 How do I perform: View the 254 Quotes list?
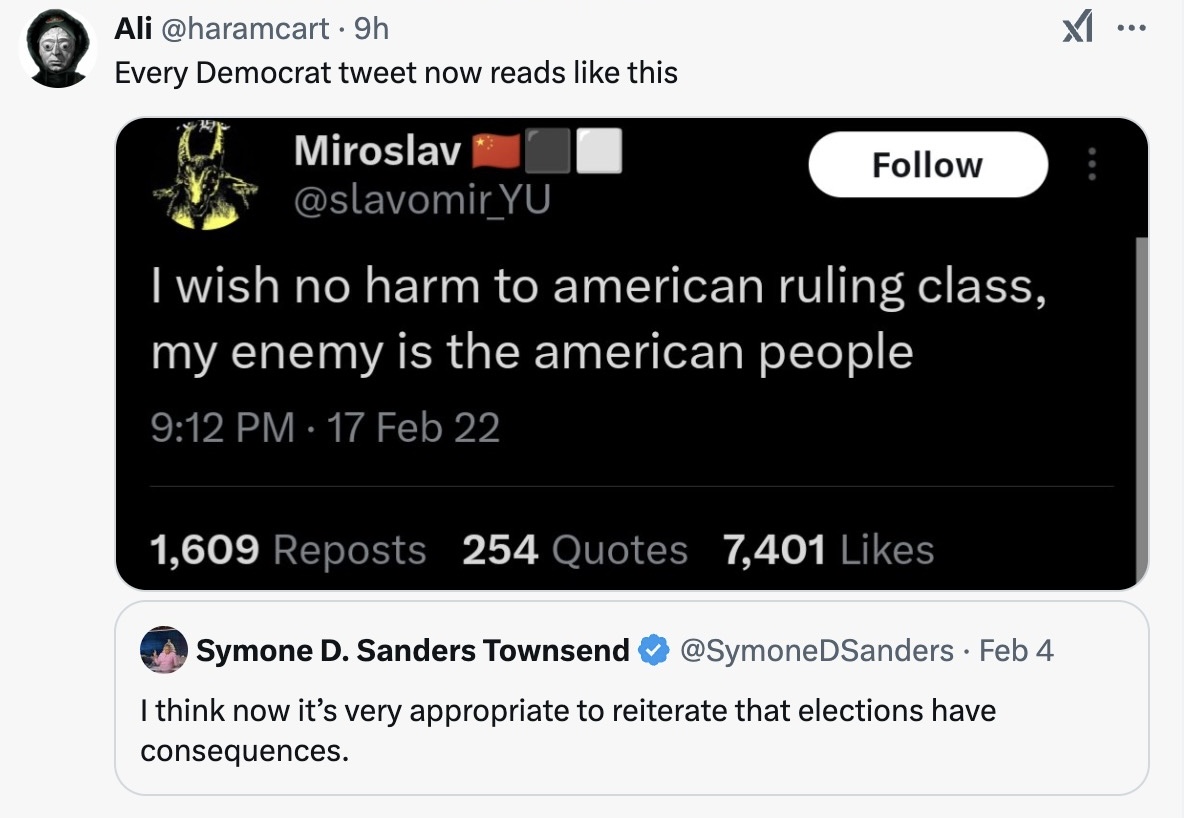pos(575,550)
